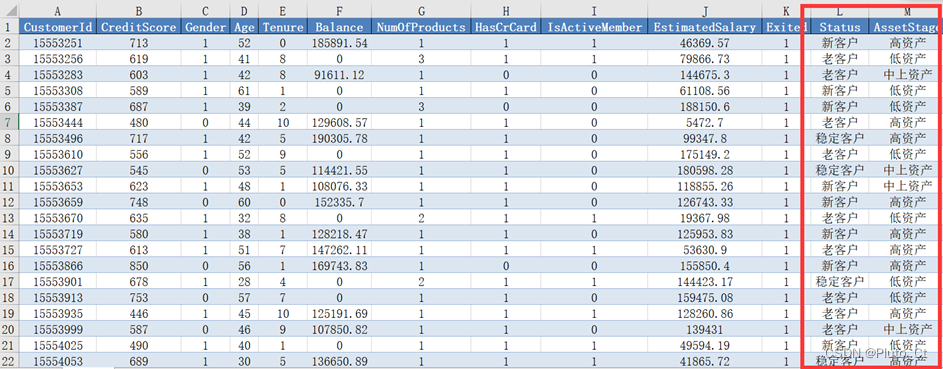The image size is (943, 369).
Task: Click Age cell in CustomerId 15553308 row
Action: coord(244,91)
